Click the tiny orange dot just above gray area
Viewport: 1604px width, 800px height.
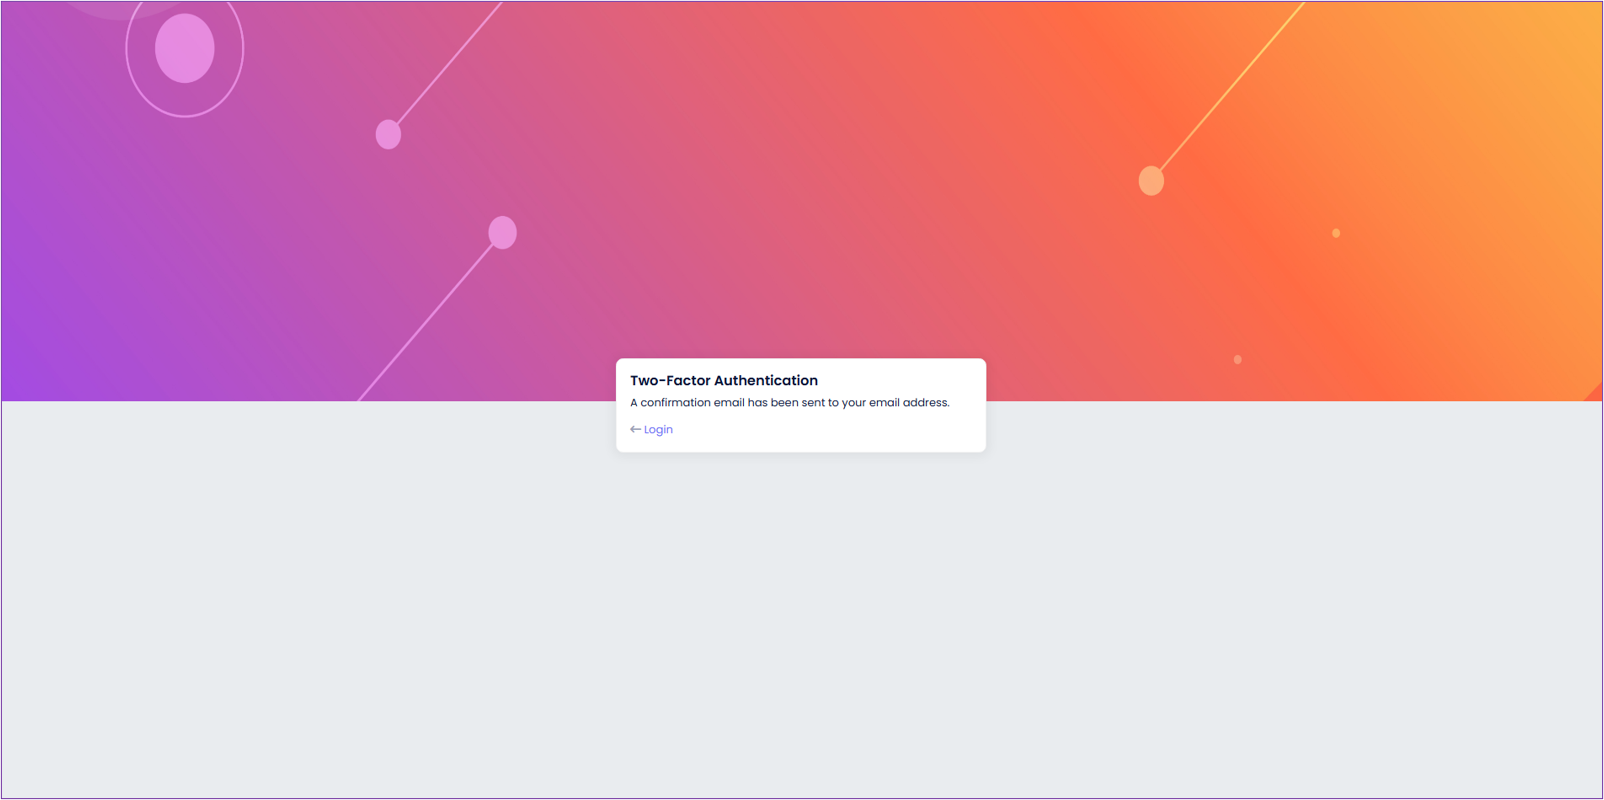(1238, 359)
